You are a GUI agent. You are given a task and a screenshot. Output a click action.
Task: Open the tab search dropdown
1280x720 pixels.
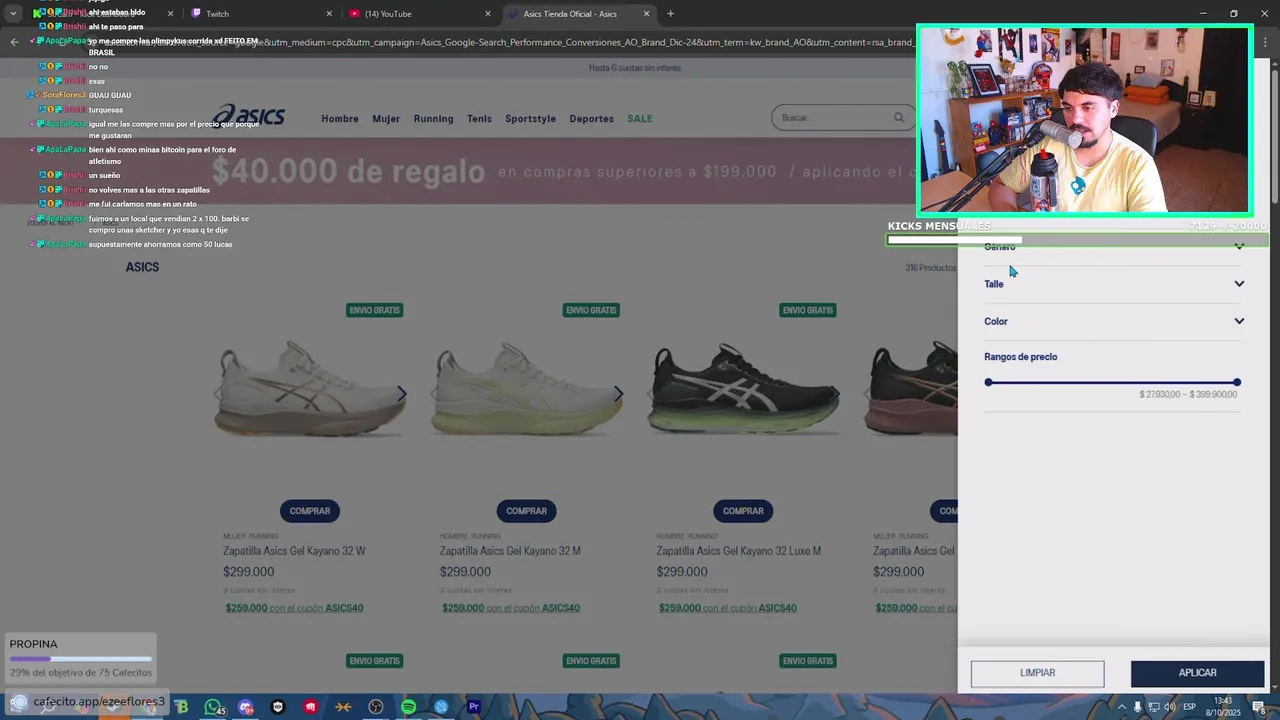(x=13, y=14)
